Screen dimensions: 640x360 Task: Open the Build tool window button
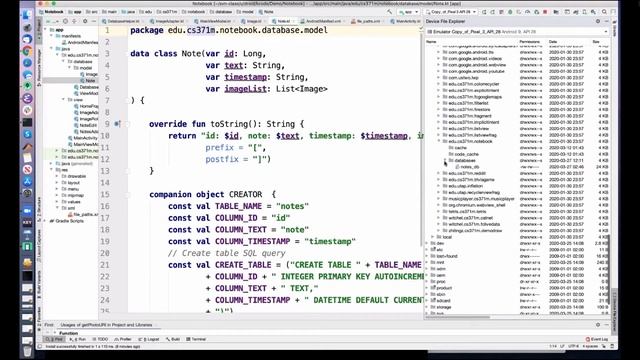[x=173, y=339]
